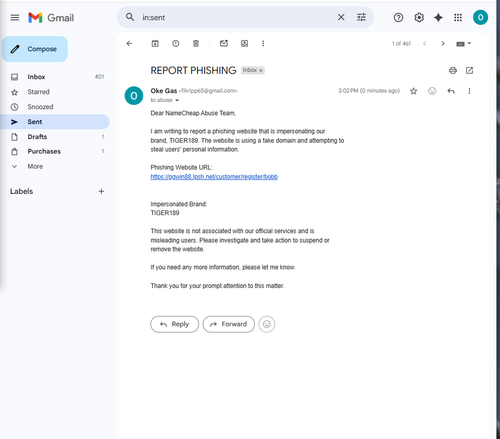This screenshot has width=500, height=439.
Task: Star the REPORT PHISHING message
Action: [413, 91]
